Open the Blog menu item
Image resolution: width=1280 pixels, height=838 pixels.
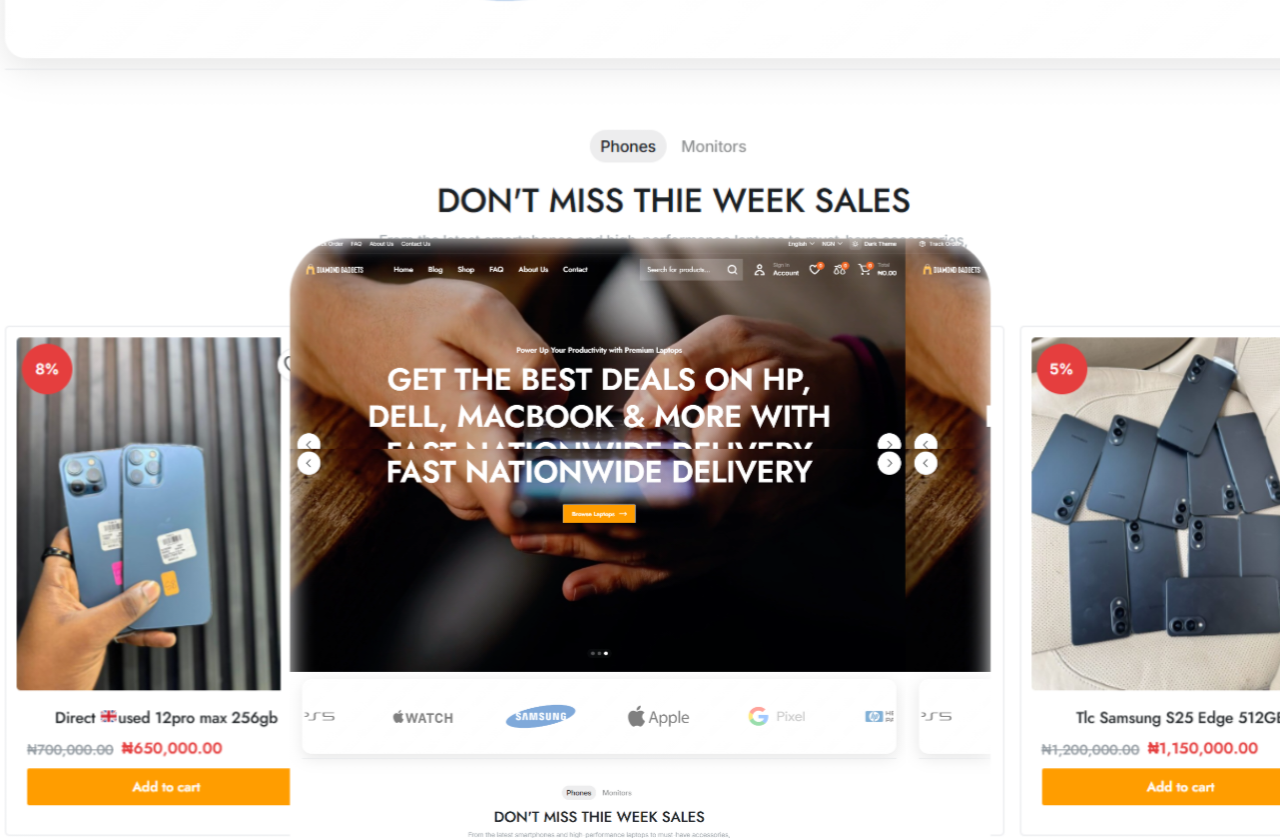(435, 270)
